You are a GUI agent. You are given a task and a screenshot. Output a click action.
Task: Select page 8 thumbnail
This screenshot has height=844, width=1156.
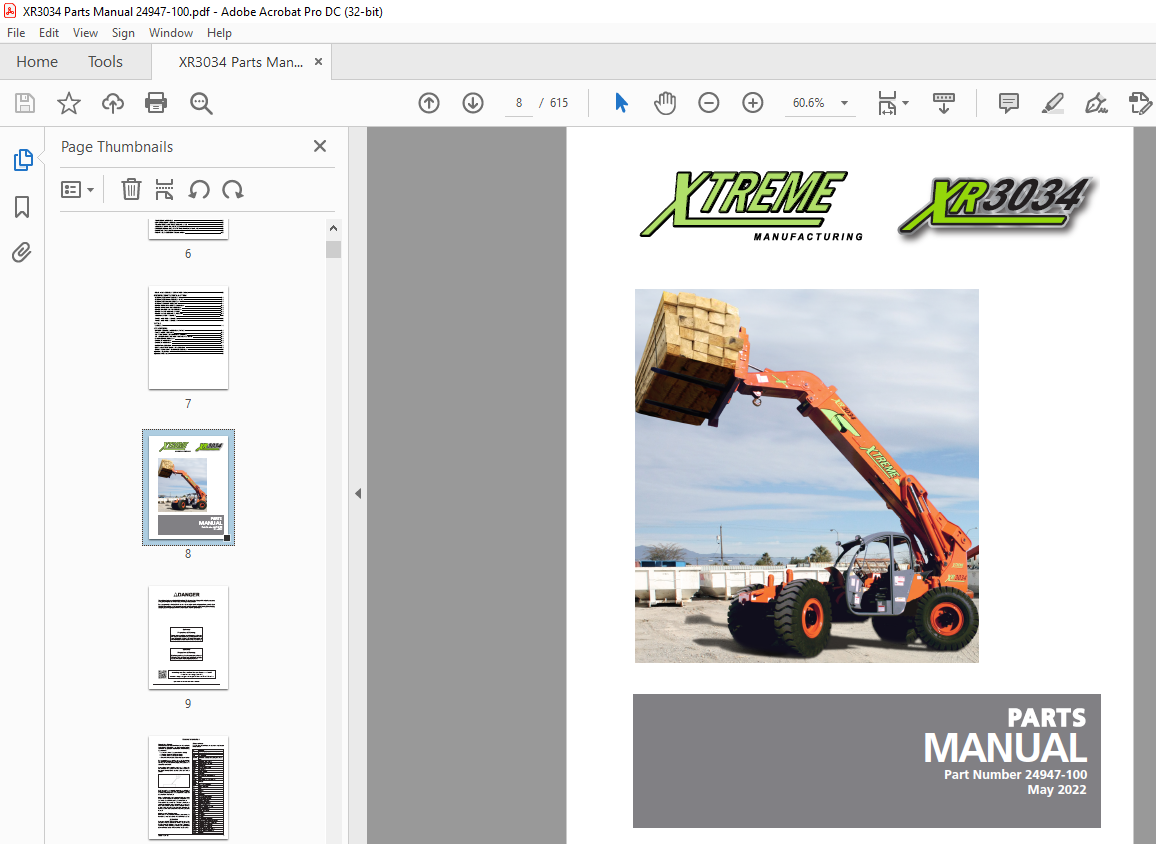coord(188,487)
